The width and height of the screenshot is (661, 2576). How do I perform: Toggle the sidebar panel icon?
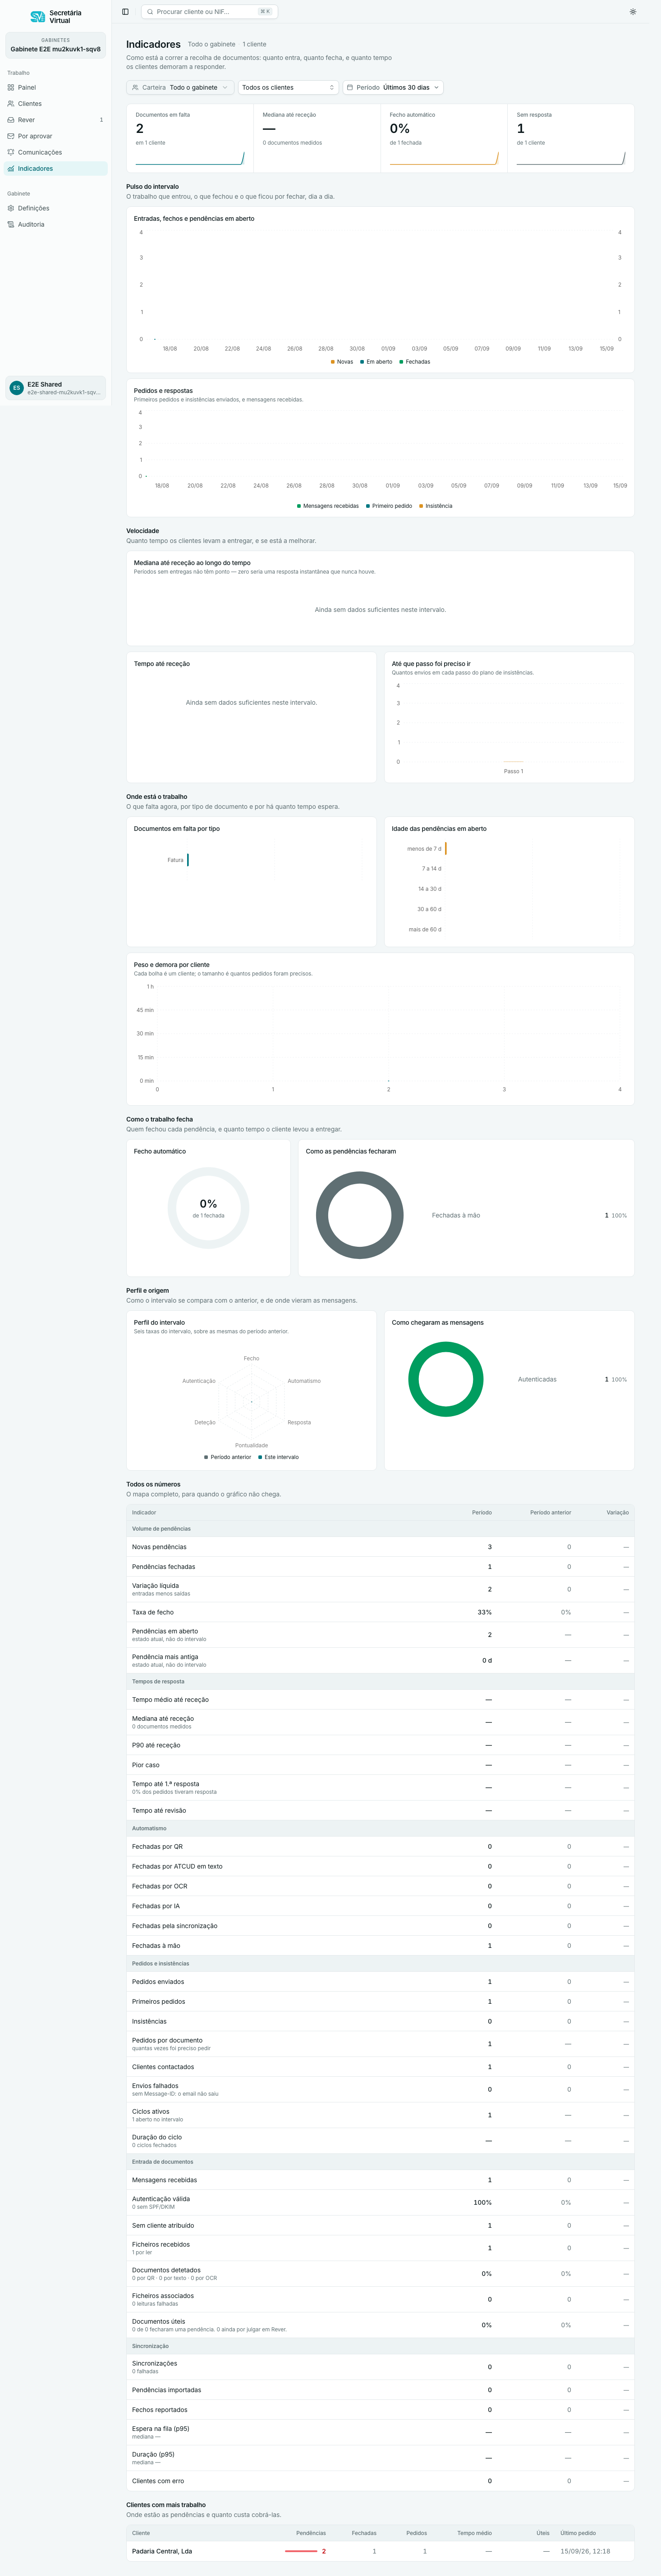125,12
